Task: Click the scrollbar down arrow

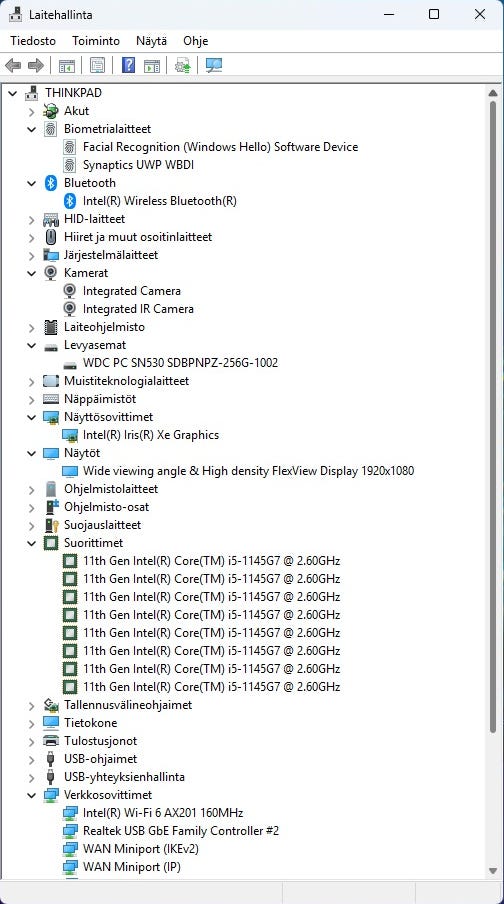Action: coord(492,870)
